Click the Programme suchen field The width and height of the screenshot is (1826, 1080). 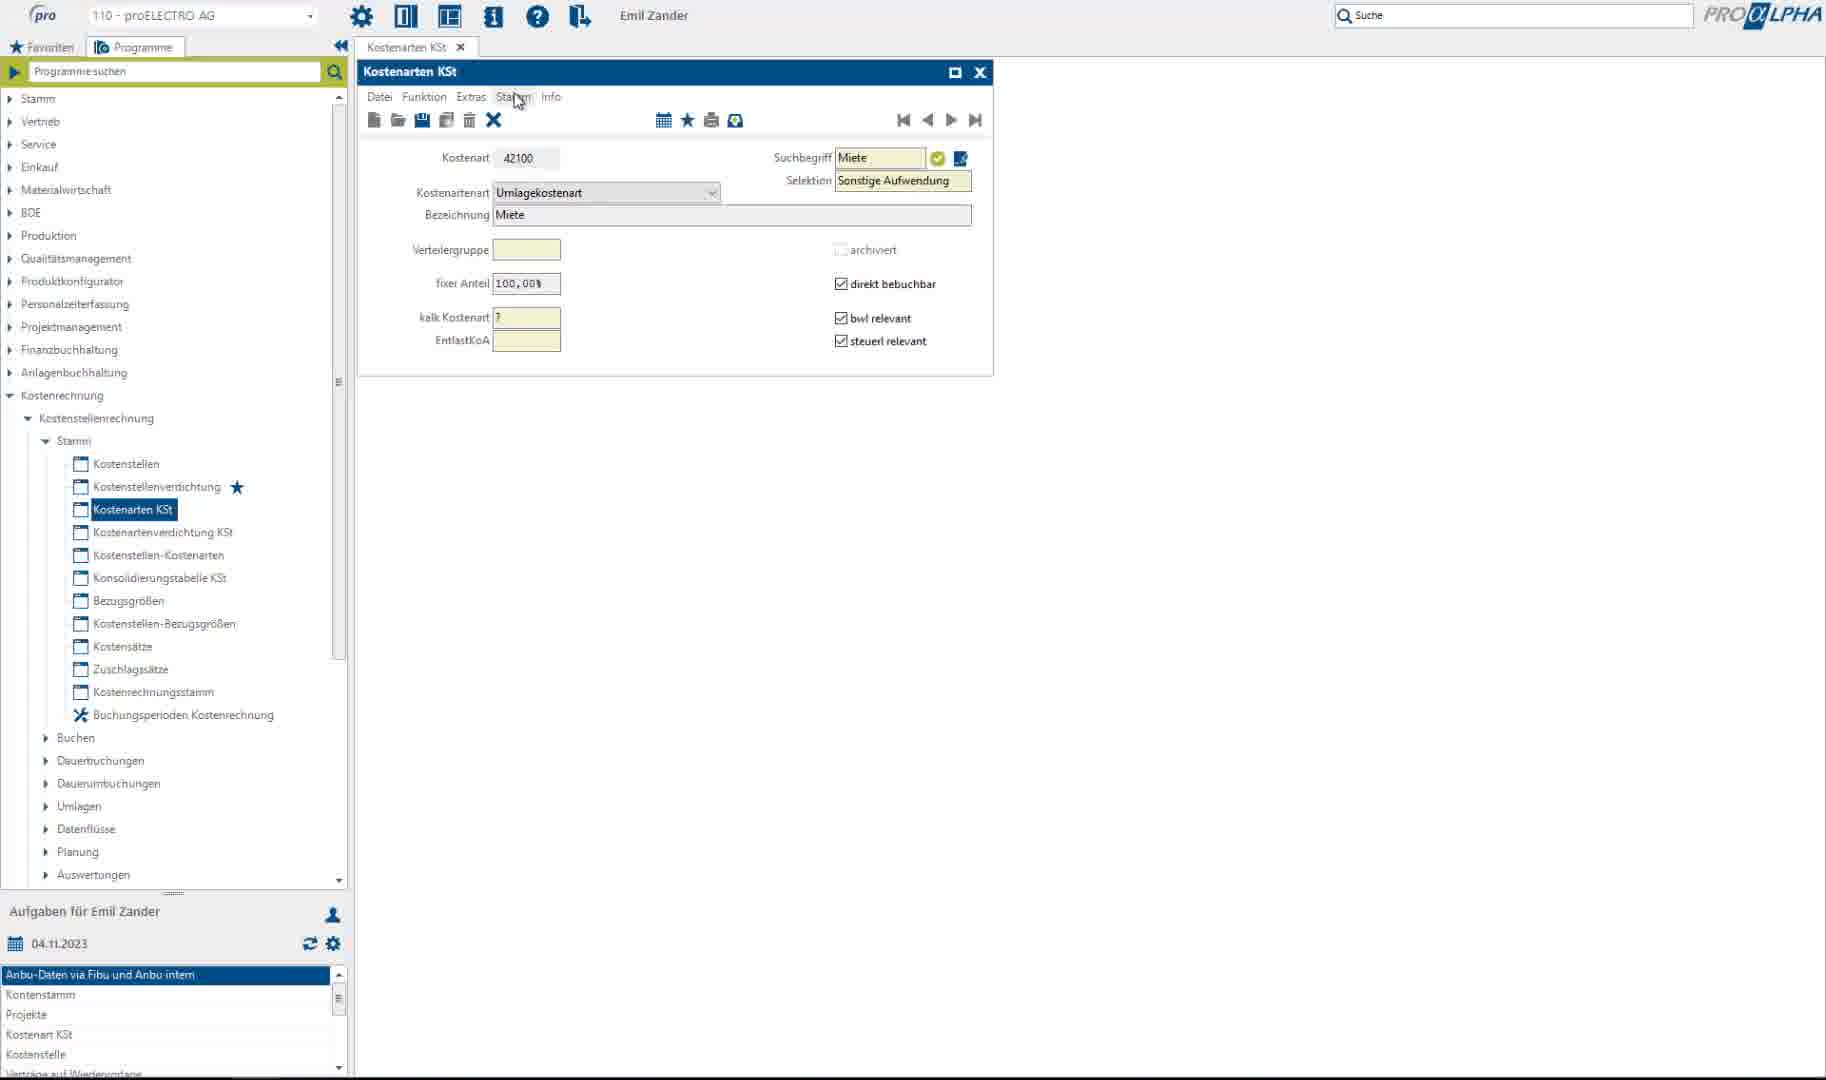(x=174, y=72)
